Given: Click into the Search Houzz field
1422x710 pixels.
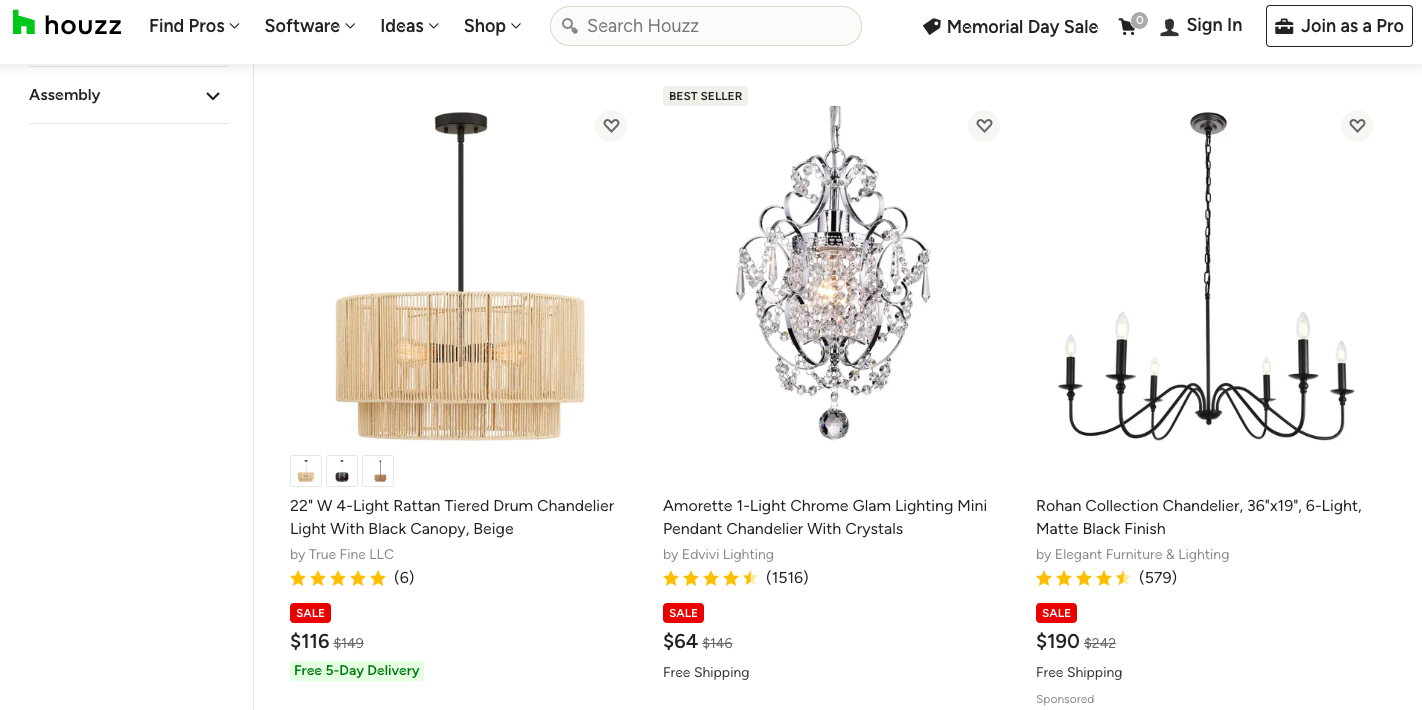Looking at the screenshot, I should click(715, 26).
